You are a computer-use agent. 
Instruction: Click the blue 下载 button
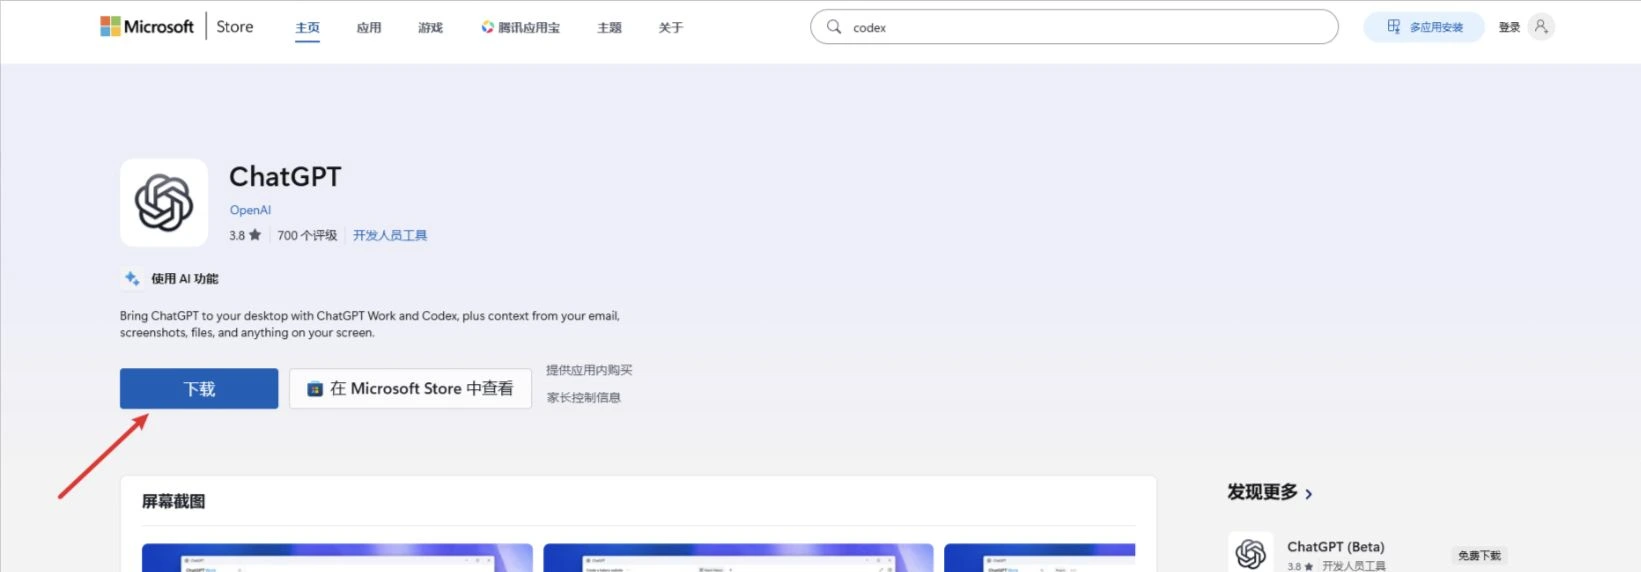tap(199, 388)
